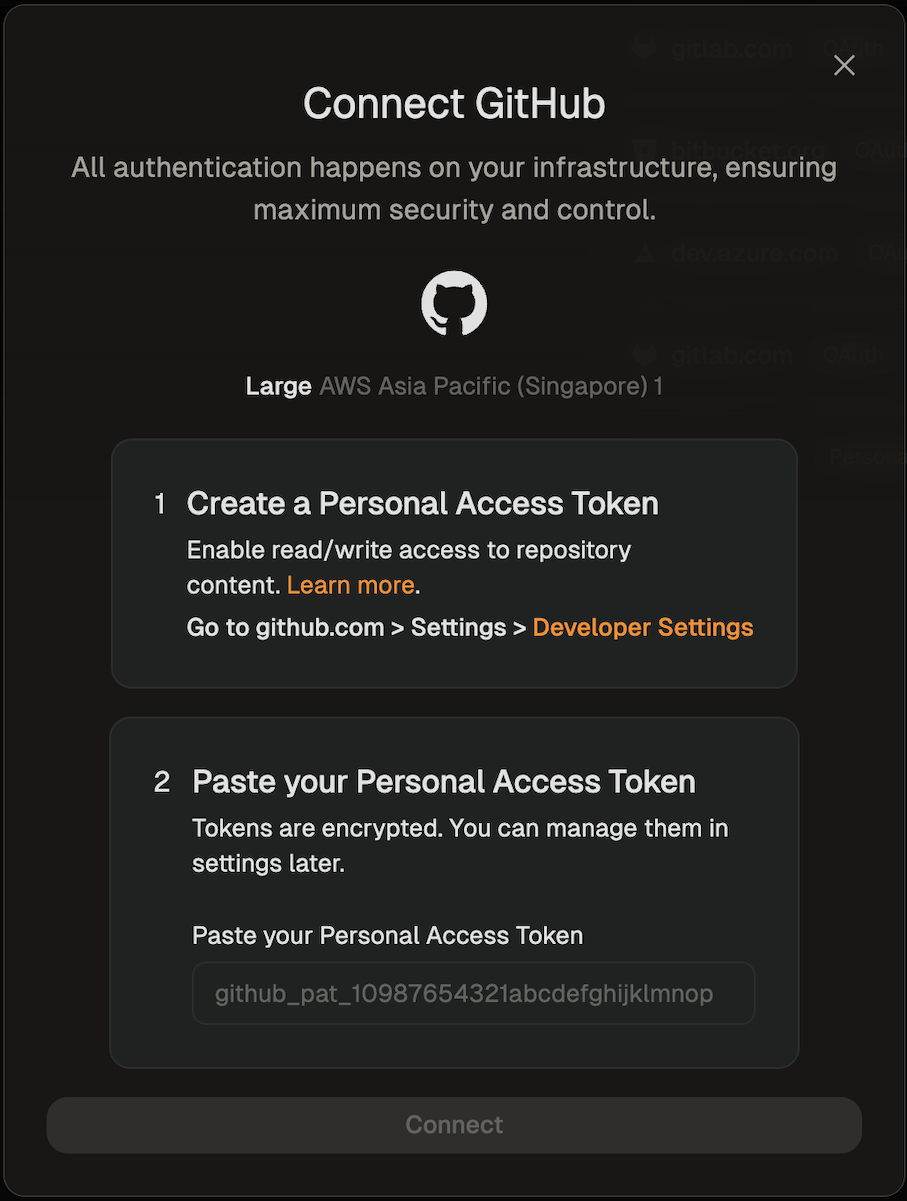Open the Learn more link
The height and width of the screenshot is (1201, 907).
click(x=350, y=585)
